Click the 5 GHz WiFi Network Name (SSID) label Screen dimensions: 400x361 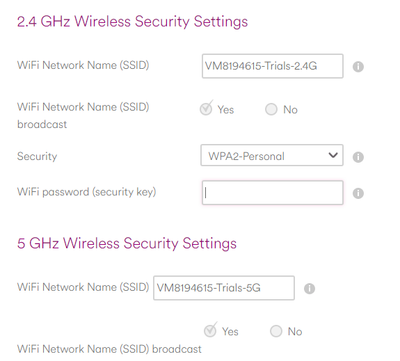[83, 287]
